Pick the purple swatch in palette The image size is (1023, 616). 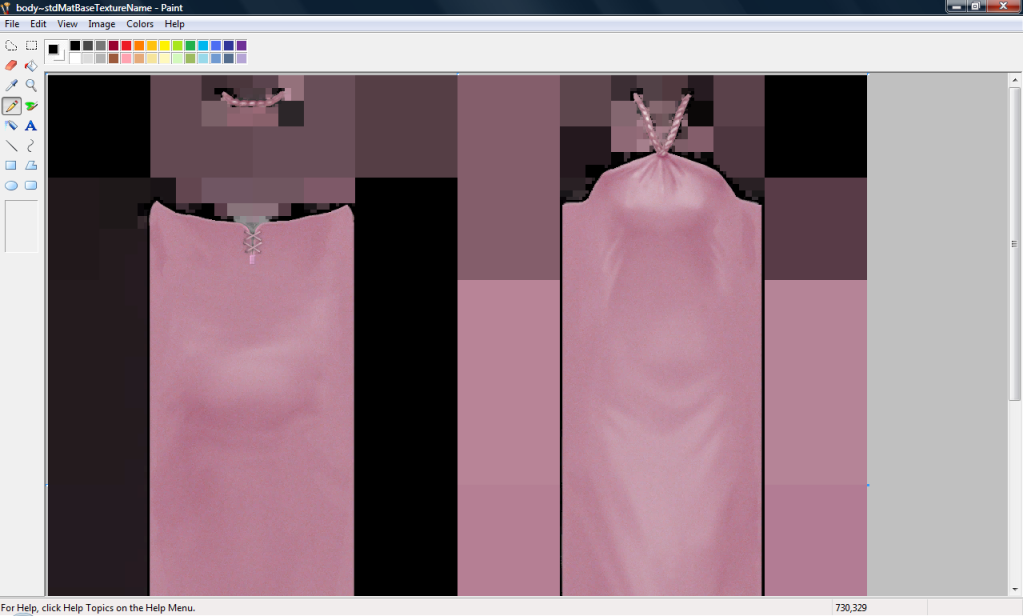pos(241,45)
